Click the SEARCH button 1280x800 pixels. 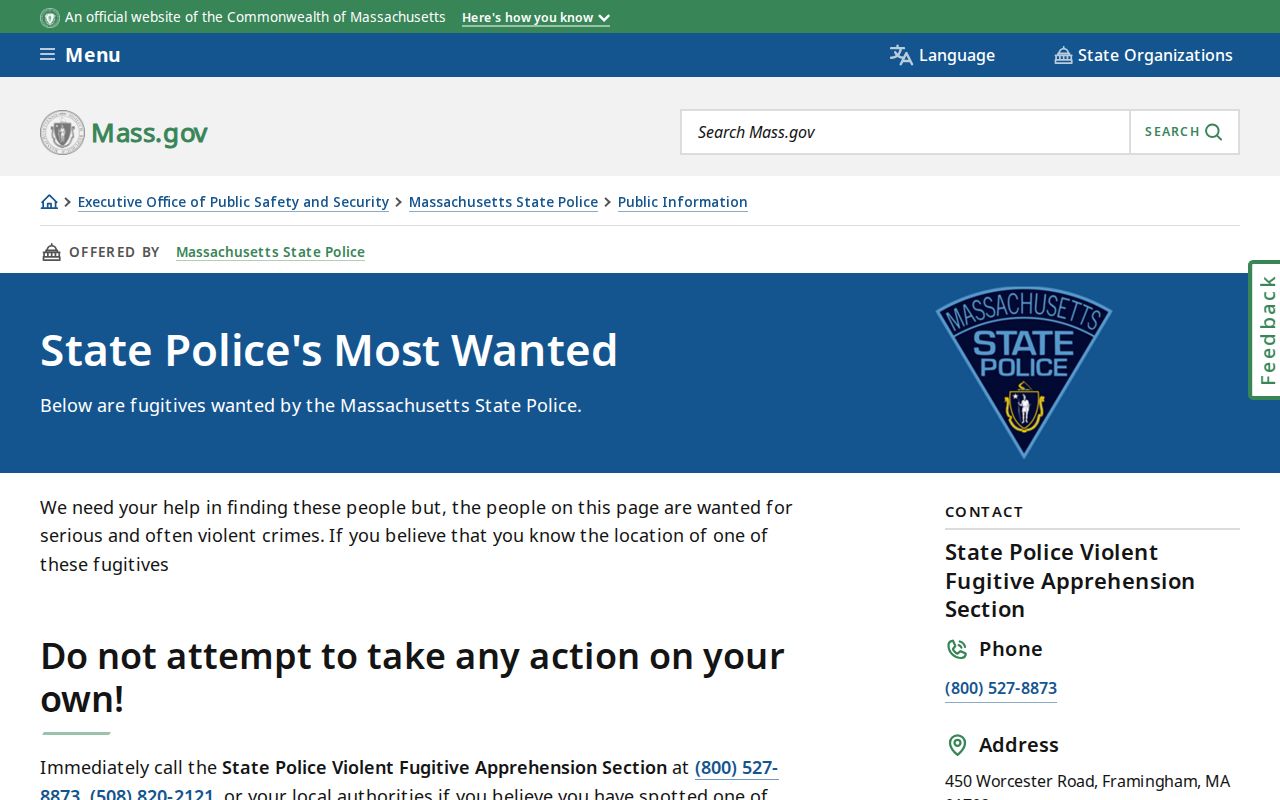coord(1184,132)
